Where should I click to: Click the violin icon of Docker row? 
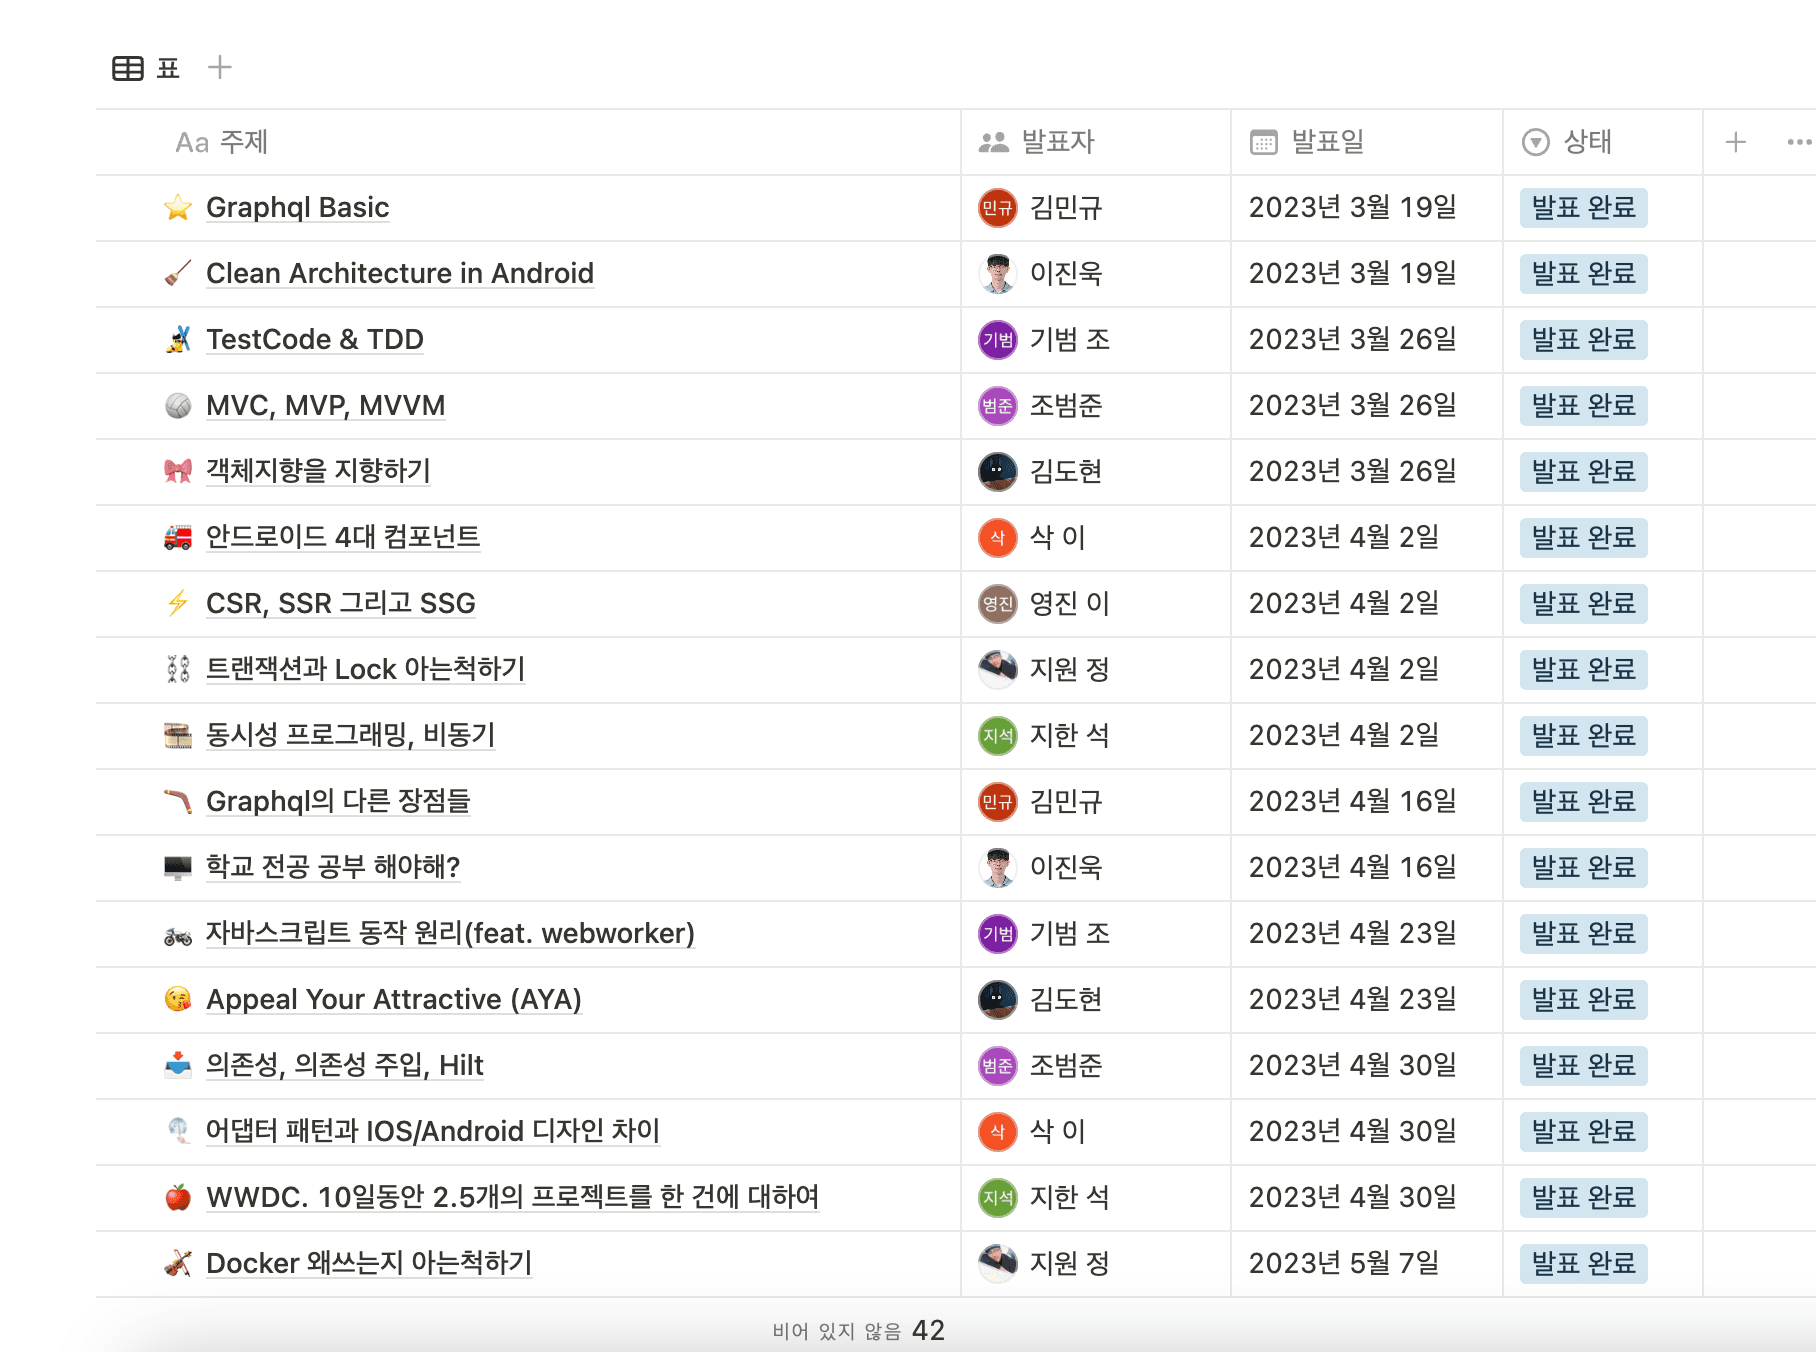178,1263
